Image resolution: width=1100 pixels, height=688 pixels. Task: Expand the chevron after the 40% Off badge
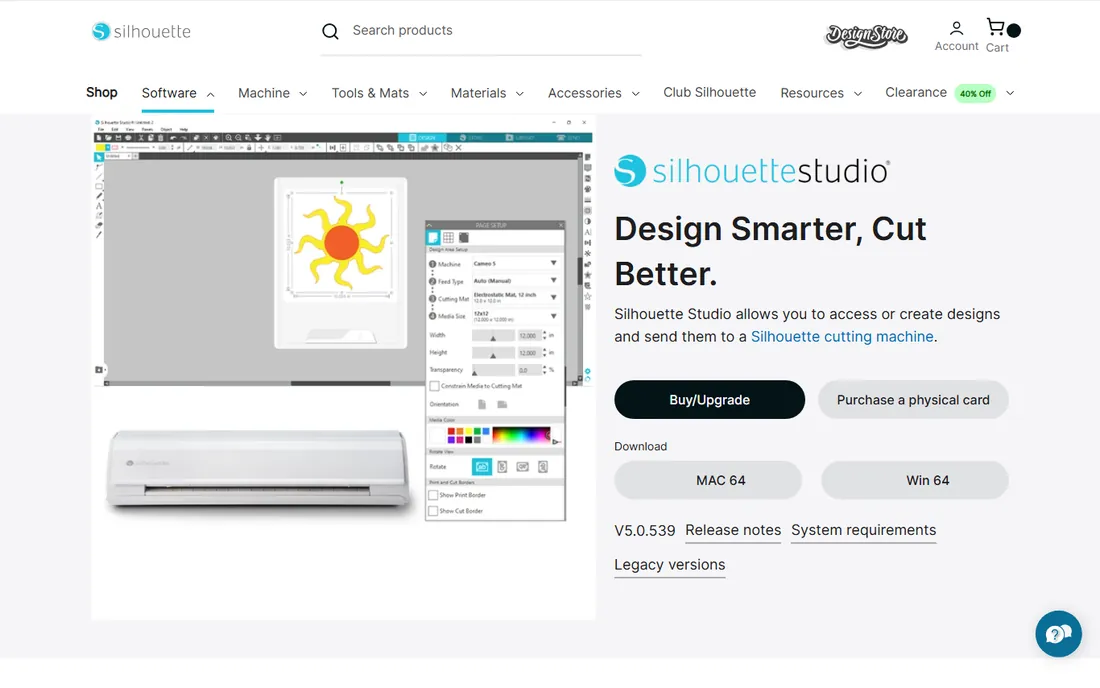click(x=1010, y=93)
